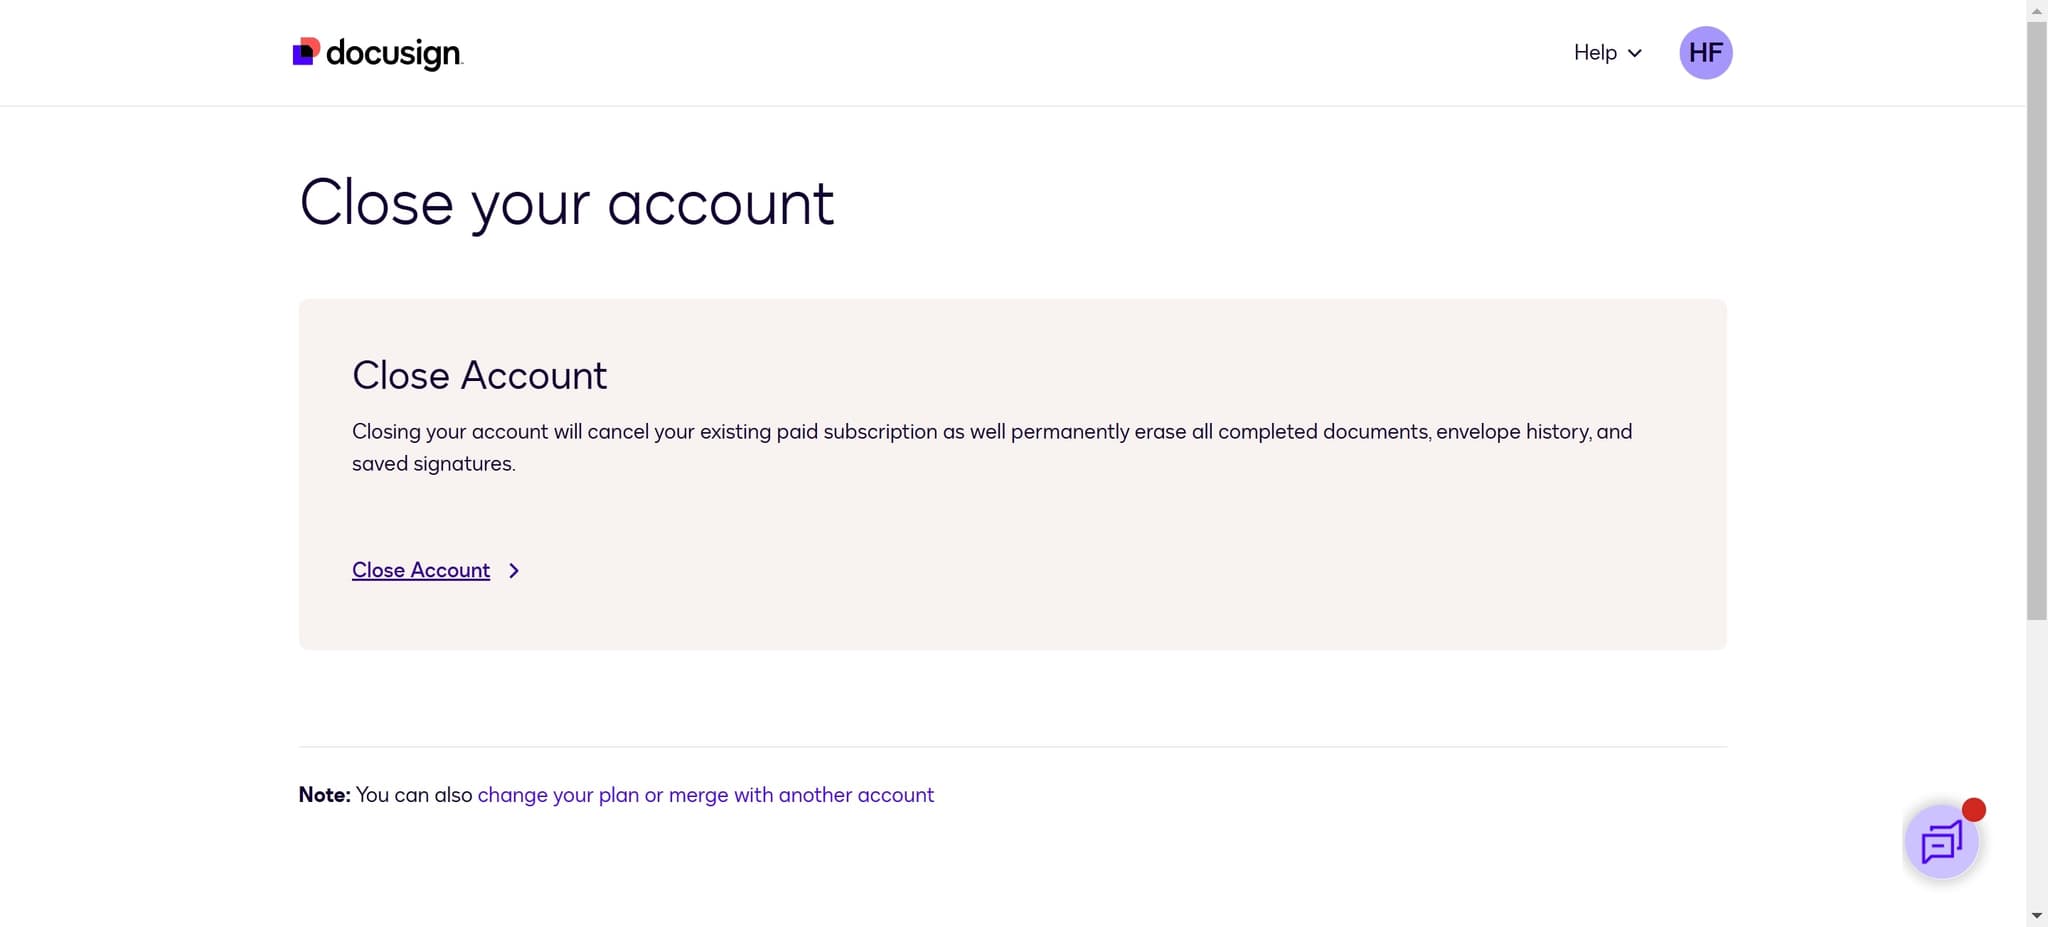Open the Help dropdown menu
Image resolution: width=2048 pixels, height=927 pixels.
[1605, 52]
